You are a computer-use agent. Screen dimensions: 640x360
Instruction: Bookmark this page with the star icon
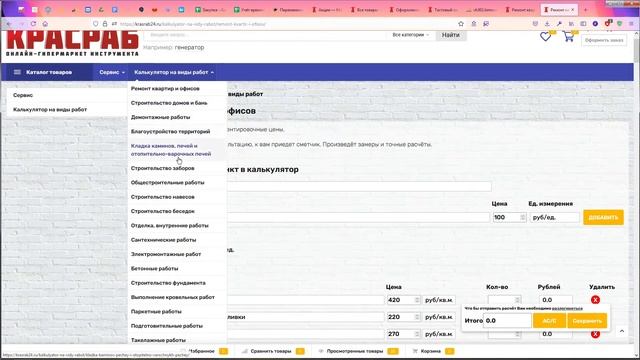click(x=461, y=24)
